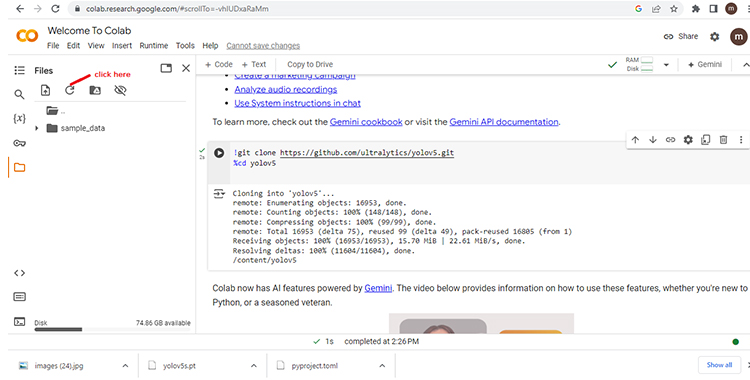The width and height of the screenshot is (750, 380).
Task: Expand the sample_data folder arrow
Action: coord(37,128)
